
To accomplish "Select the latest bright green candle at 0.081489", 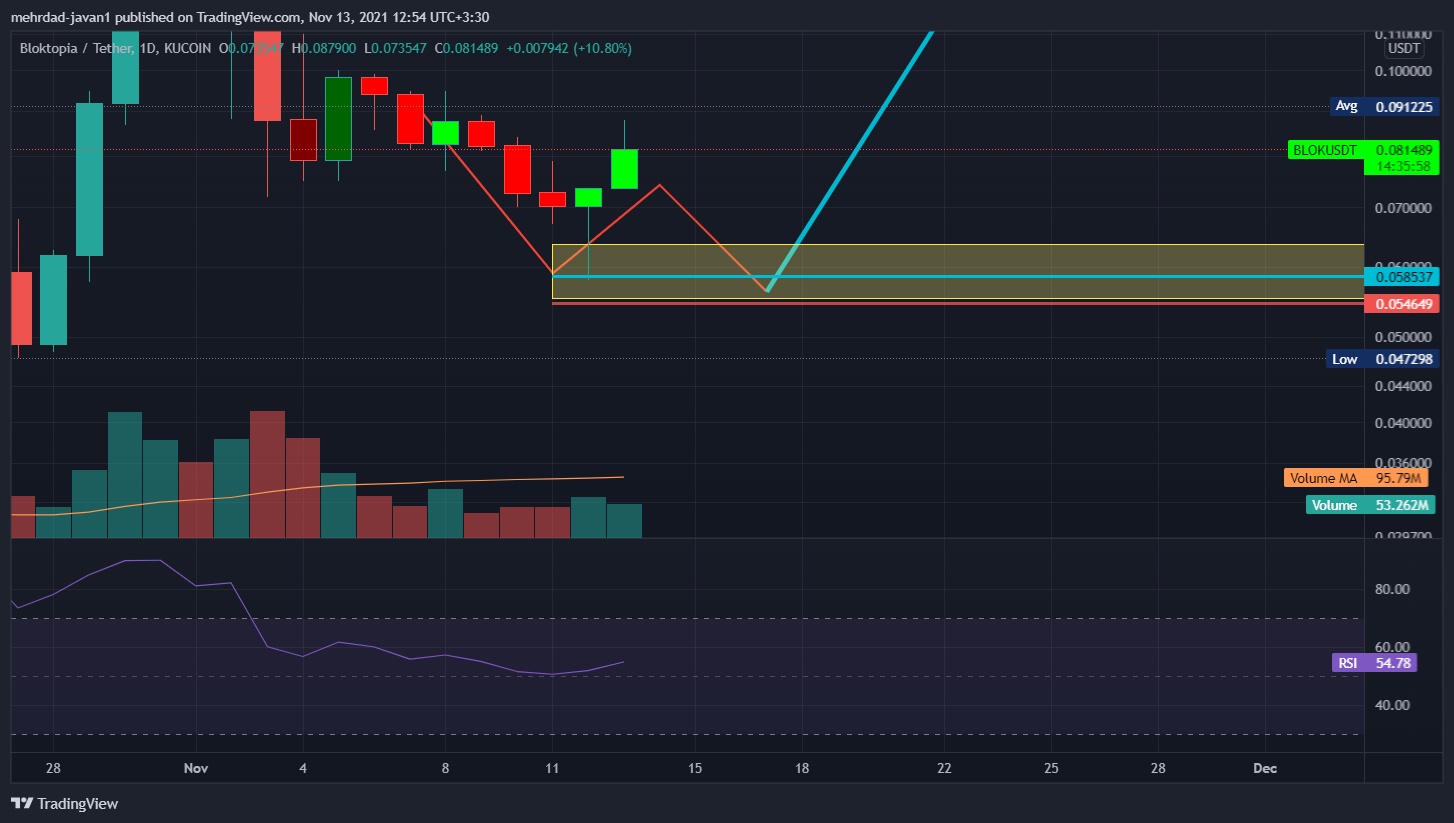I will coord(625,169).
